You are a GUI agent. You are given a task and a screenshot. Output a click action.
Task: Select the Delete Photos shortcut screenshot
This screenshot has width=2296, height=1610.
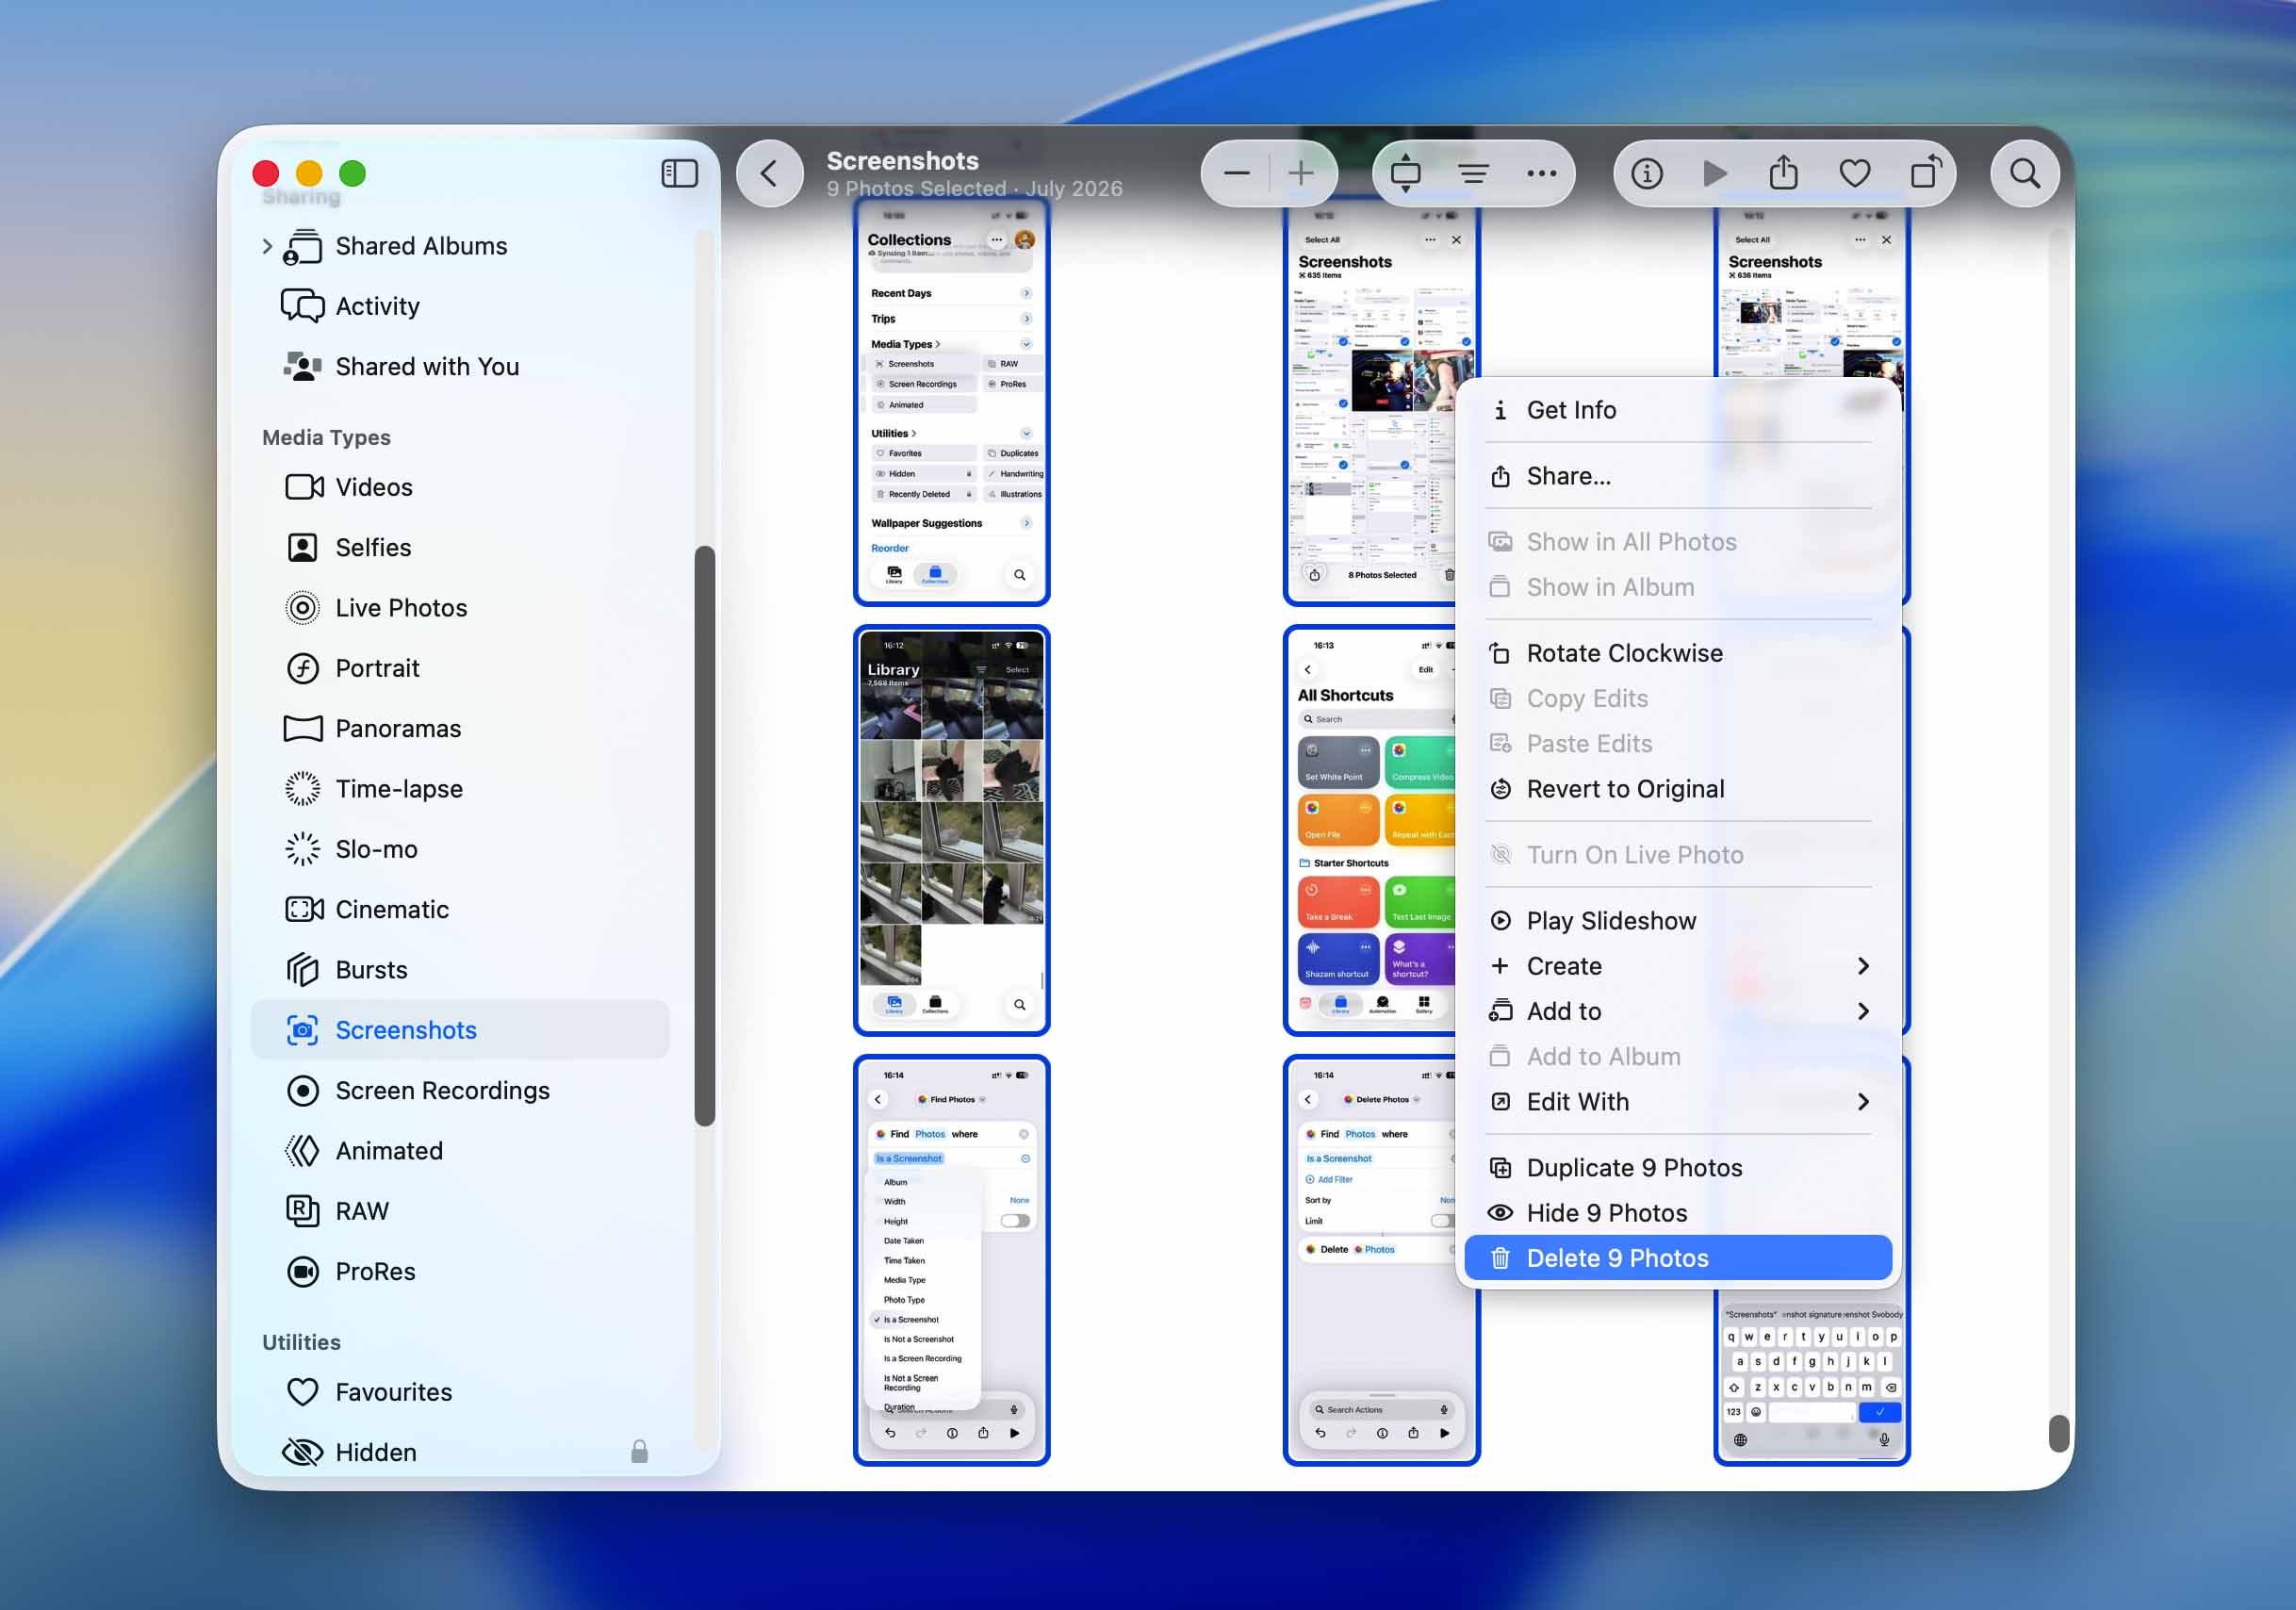(1369, 1260)
